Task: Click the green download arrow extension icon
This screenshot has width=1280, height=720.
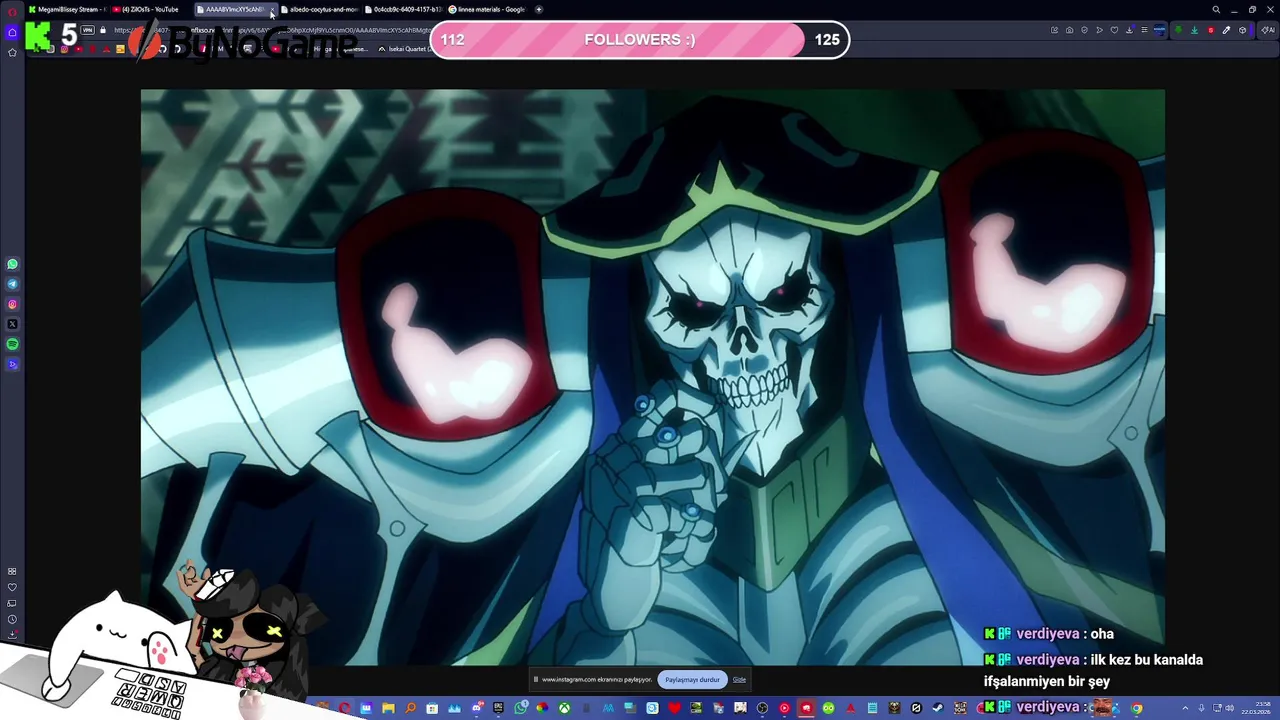Action: 1194,30
